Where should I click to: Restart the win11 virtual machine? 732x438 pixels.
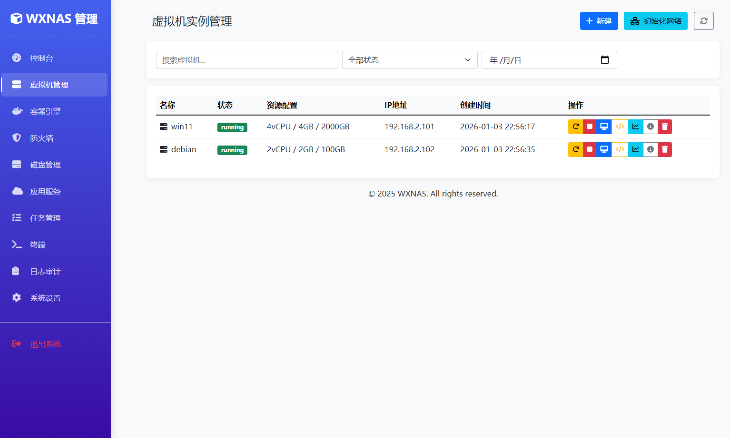tap(575, 127)
